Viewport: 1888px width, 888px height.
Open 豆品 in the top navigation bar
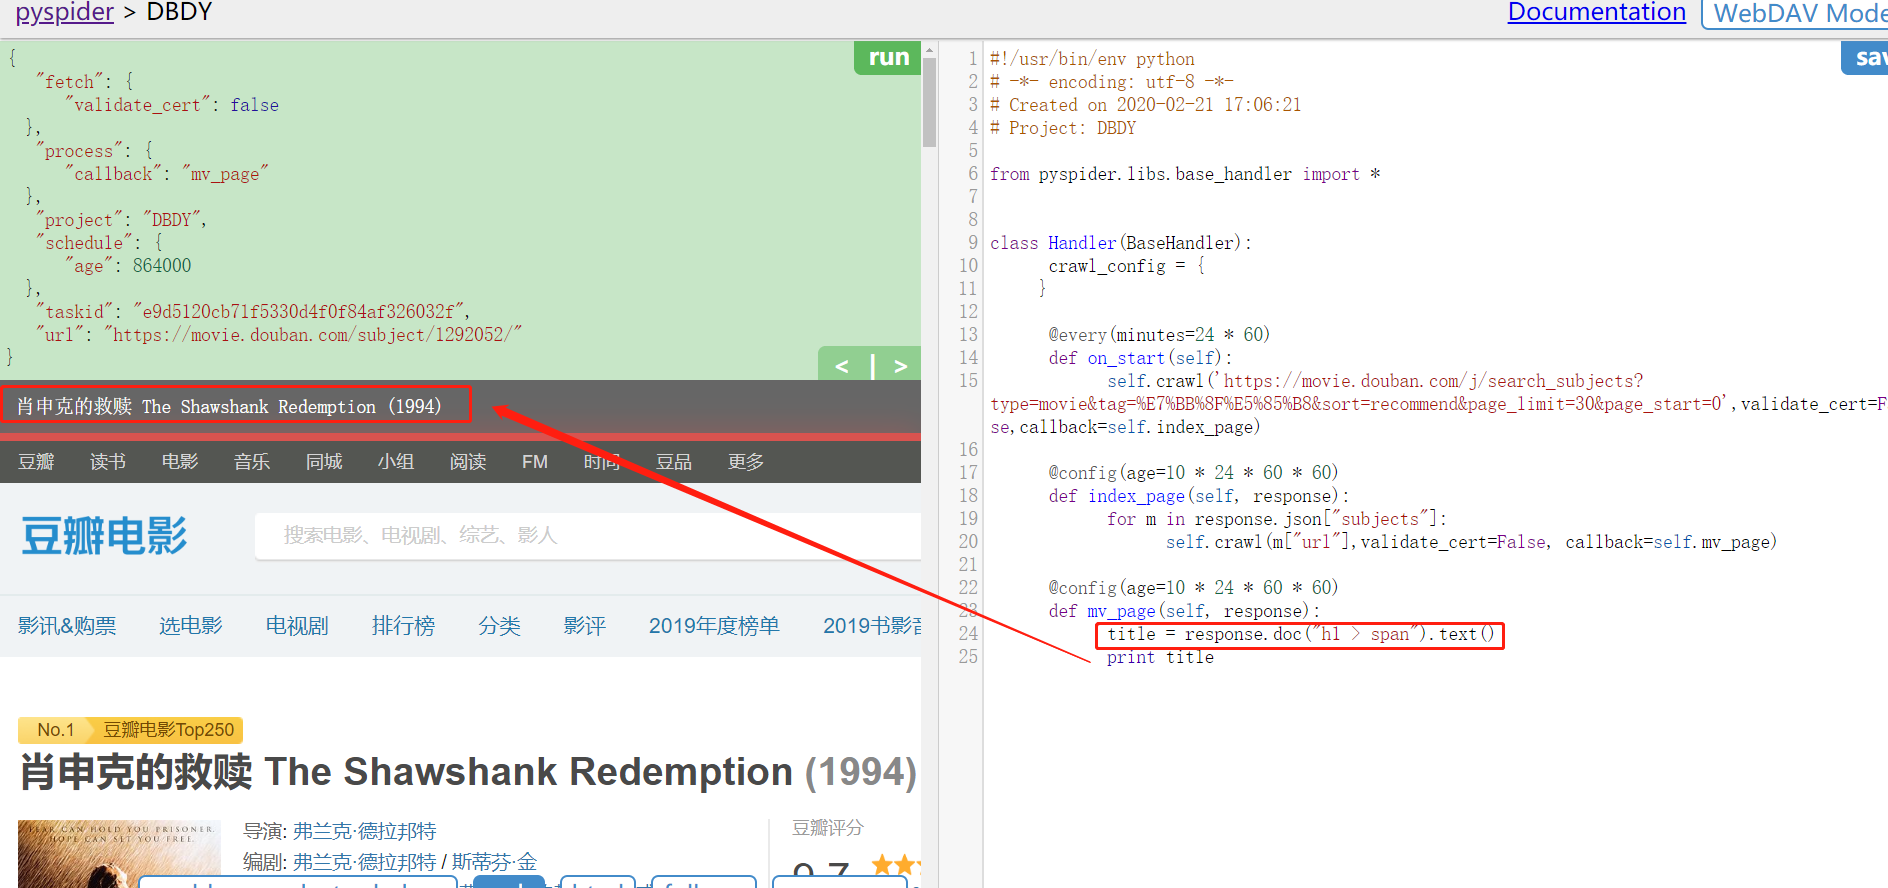pos(674,462)
